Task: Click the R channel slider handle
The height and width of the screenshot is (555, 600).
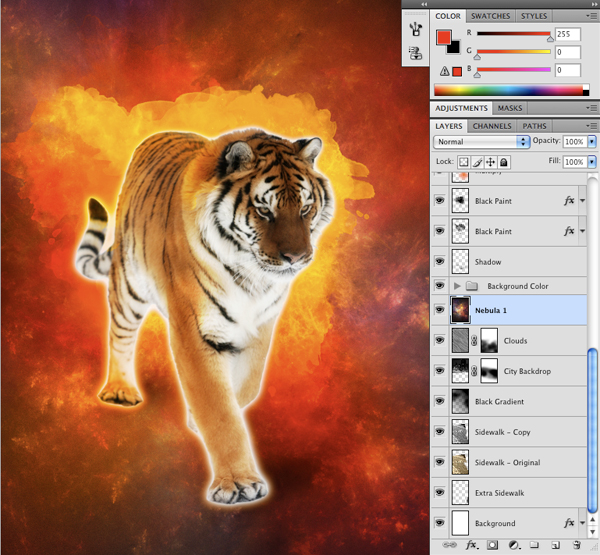Action: [550, 38]
